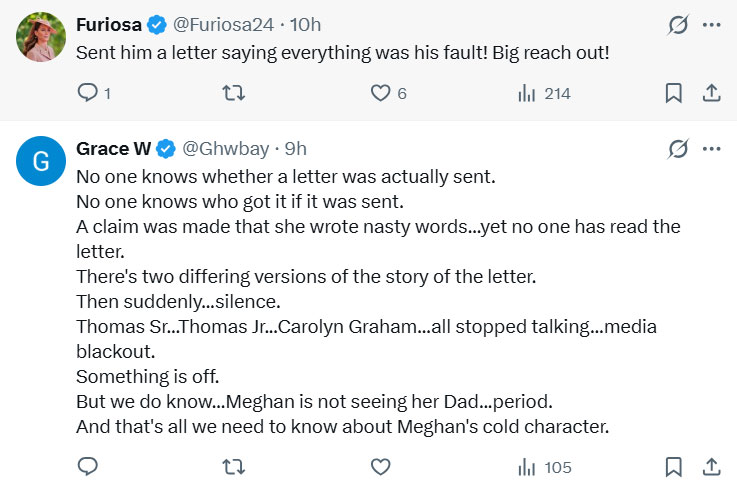Open Grace W's avatar
This screenshot has height=487, width=737.
click(41, 163)
